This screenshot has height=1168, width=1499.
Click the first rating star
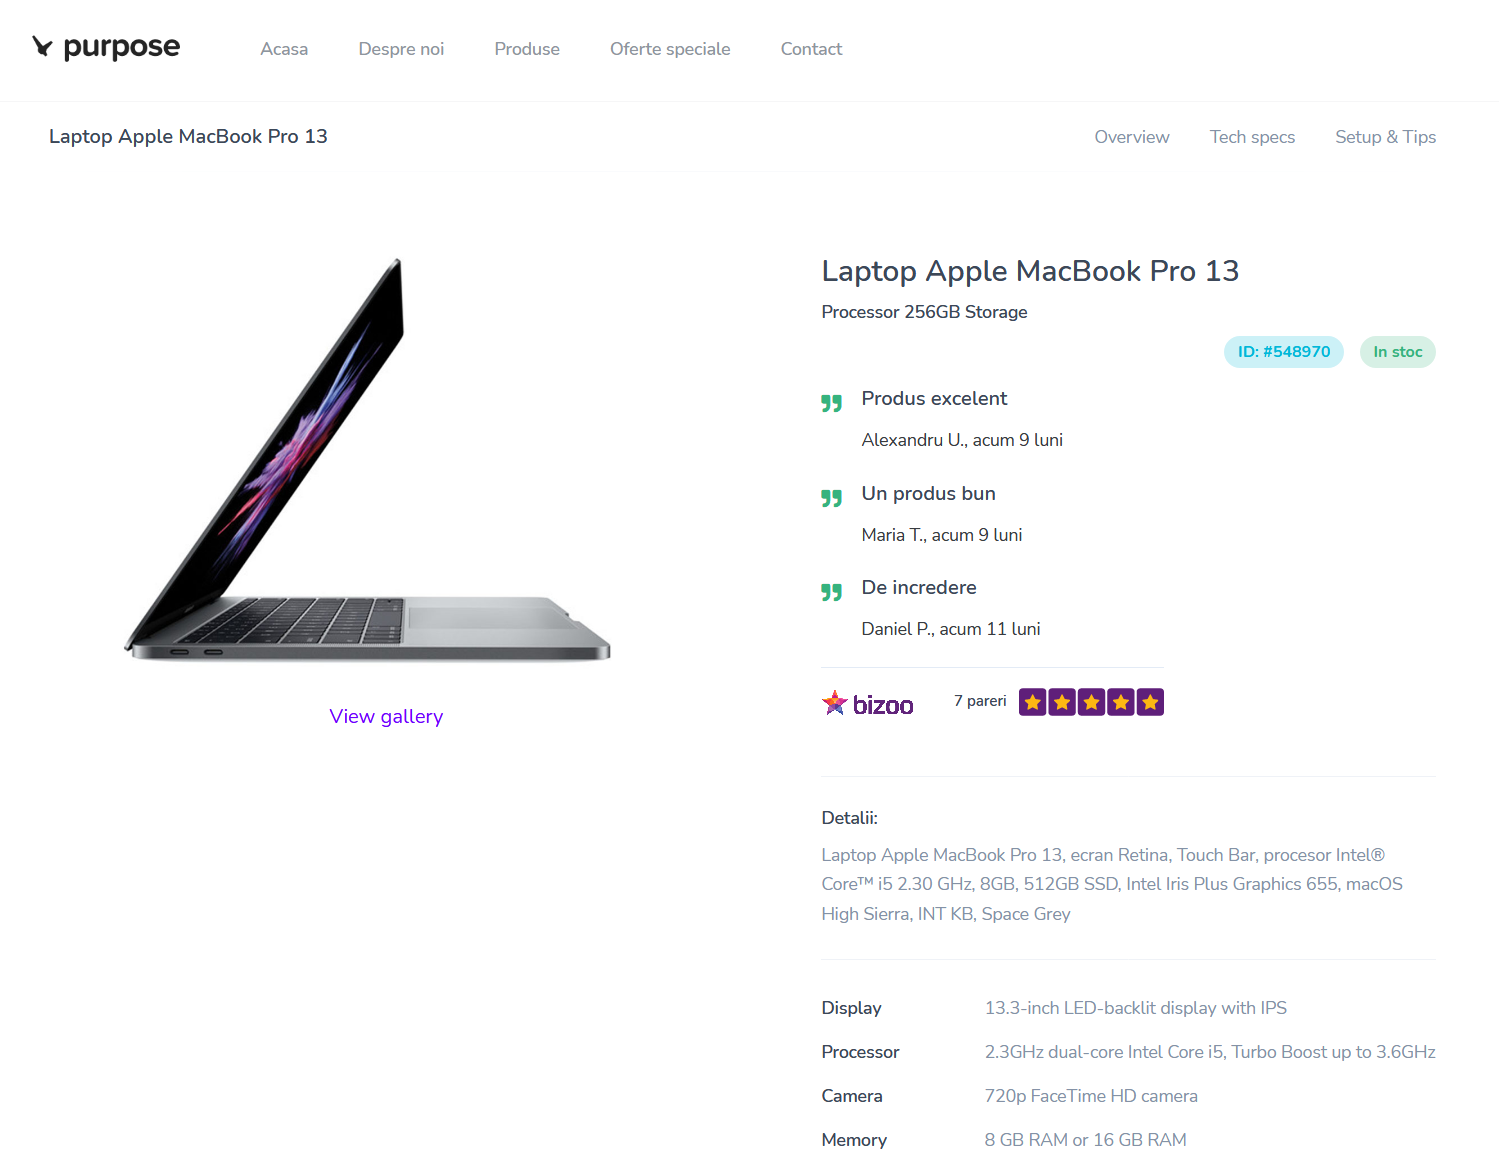coord(1033,702)
